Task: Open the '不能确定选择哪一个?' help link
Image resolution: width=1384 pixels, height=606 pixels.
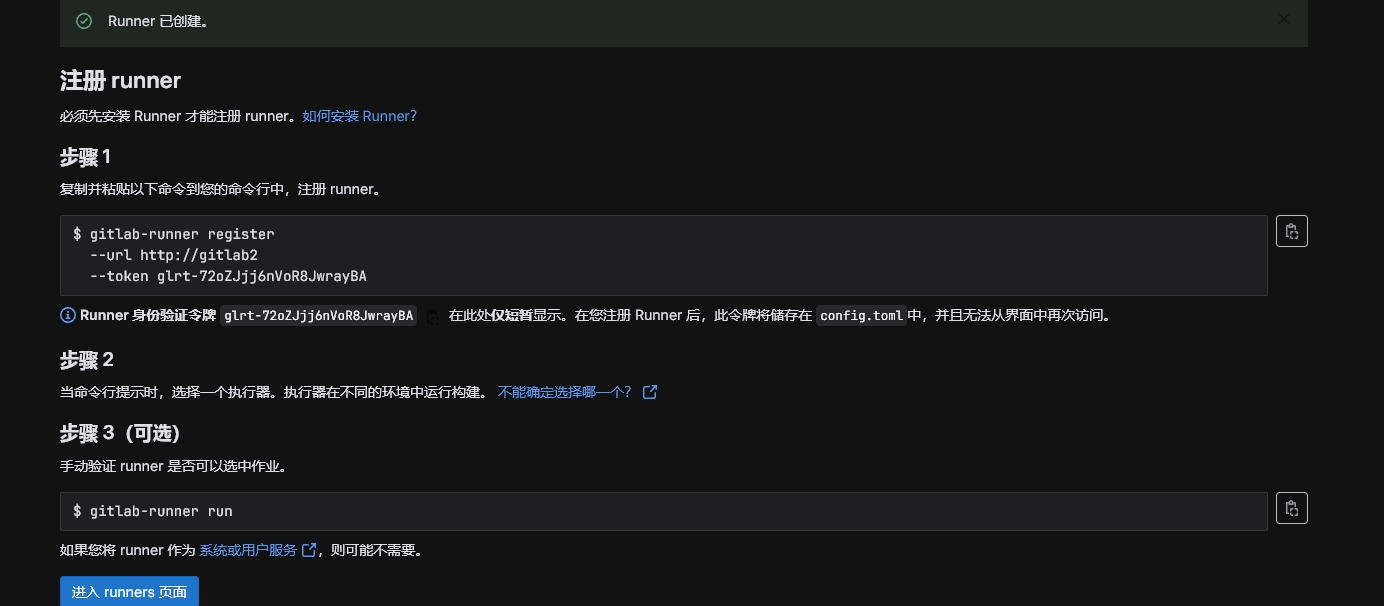Action: (565, 392)
